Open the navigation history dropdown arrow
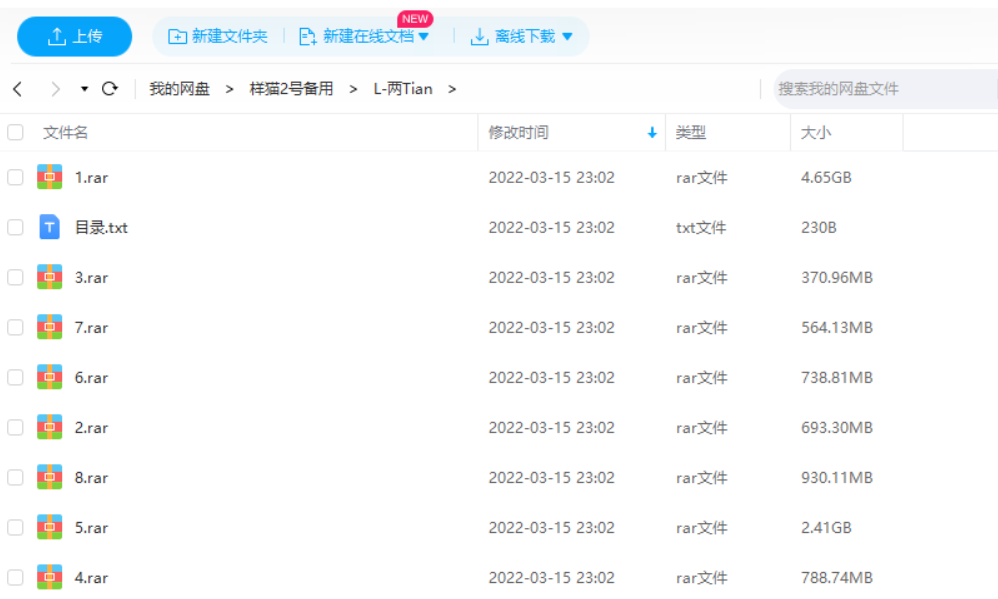The image size is (998, 599). coord(85,89)
